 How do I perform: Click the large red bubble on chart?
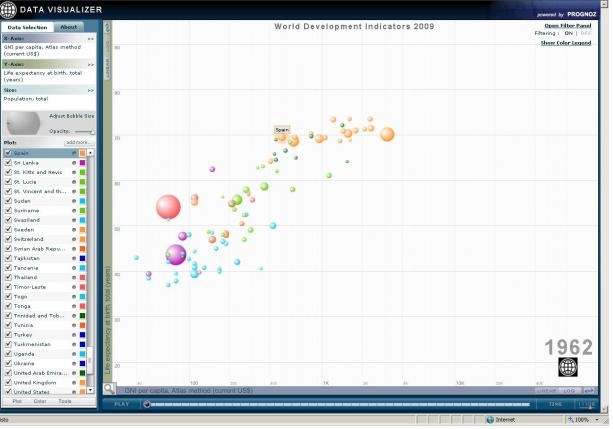168,207
